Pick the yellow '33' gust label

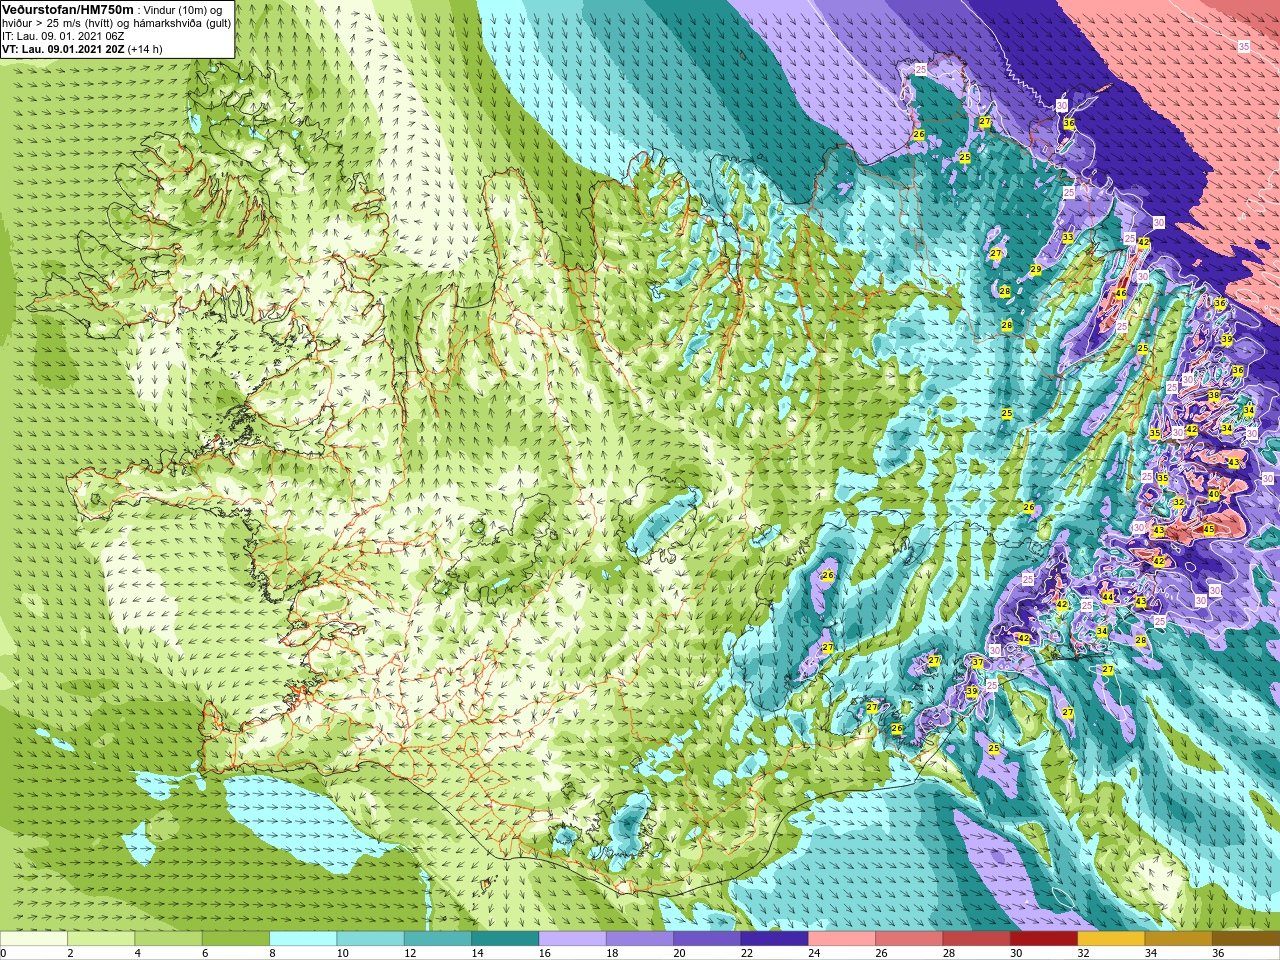pyautogui.click(x=1068, y=237)
